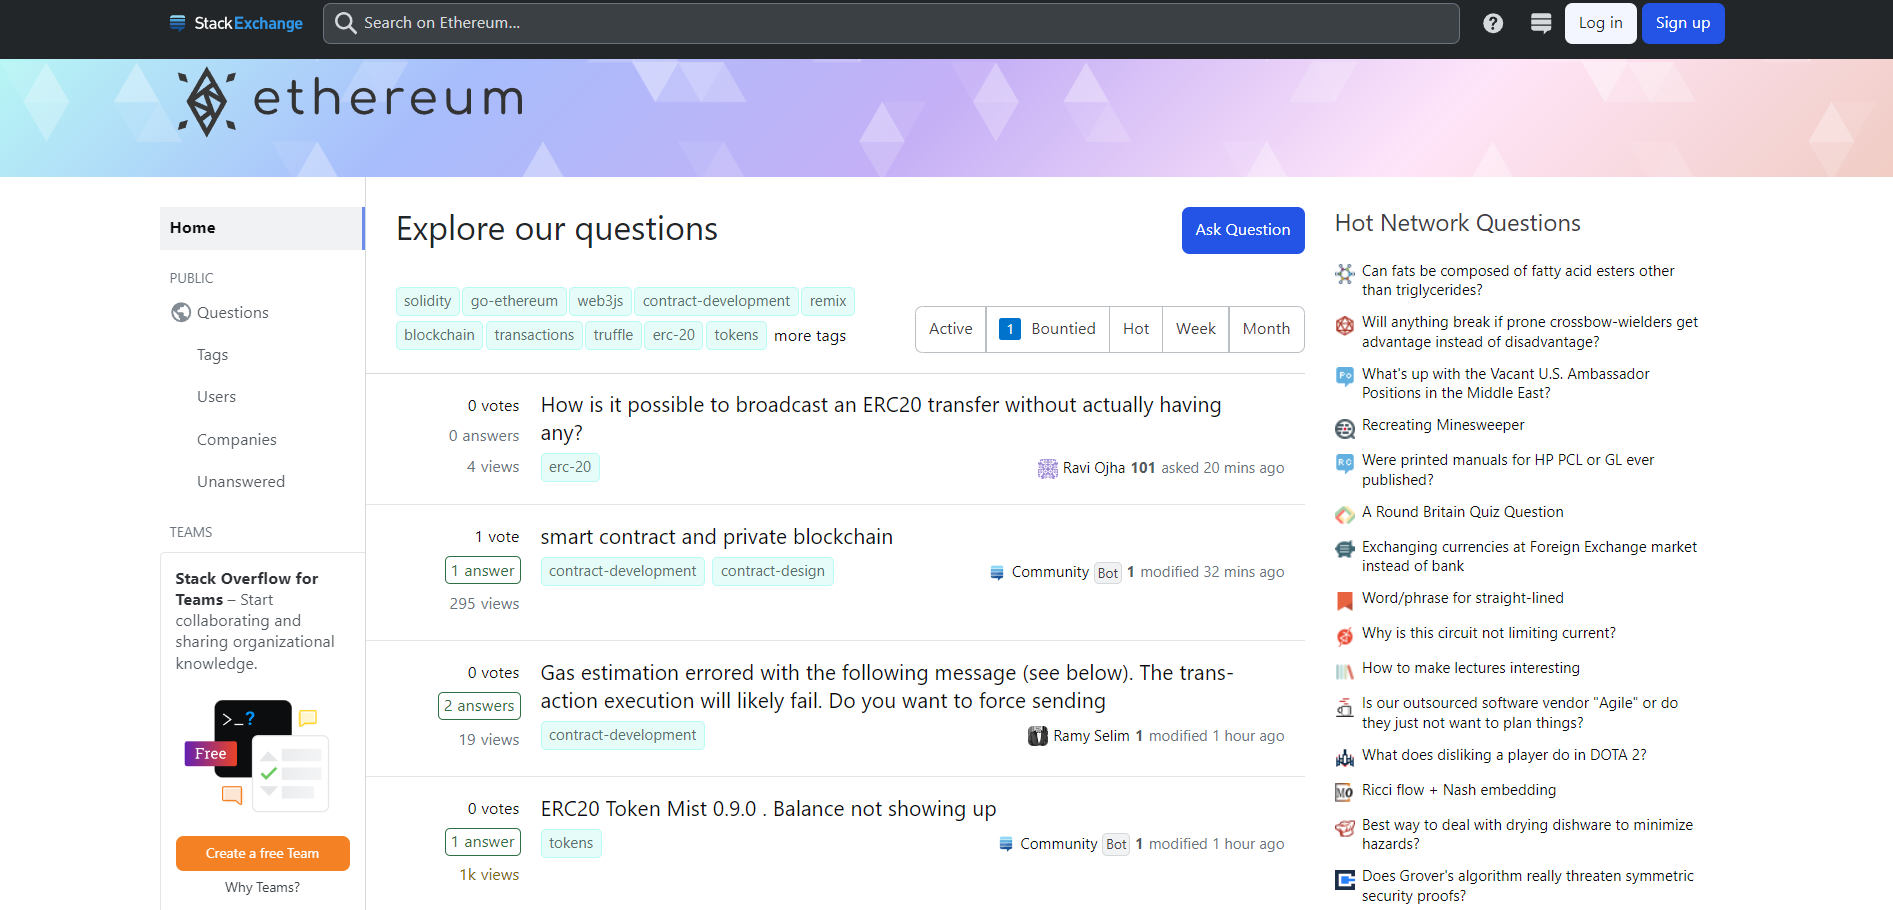Image resolution: width=1893 pixels, height=910 pixels.
Task: Click the site icon beside the fatty acids question
Action: click(1344, 274)
